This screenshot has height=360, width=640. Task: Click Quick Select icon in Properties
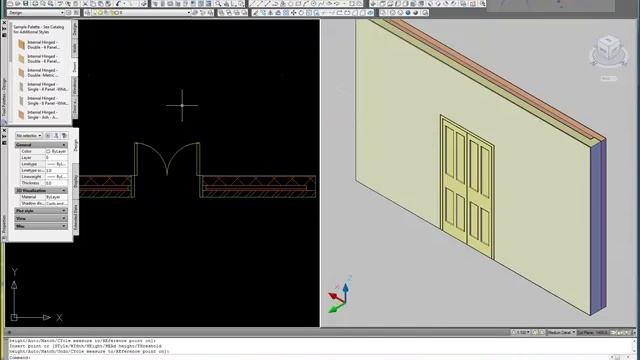click(x=64, y=136)
